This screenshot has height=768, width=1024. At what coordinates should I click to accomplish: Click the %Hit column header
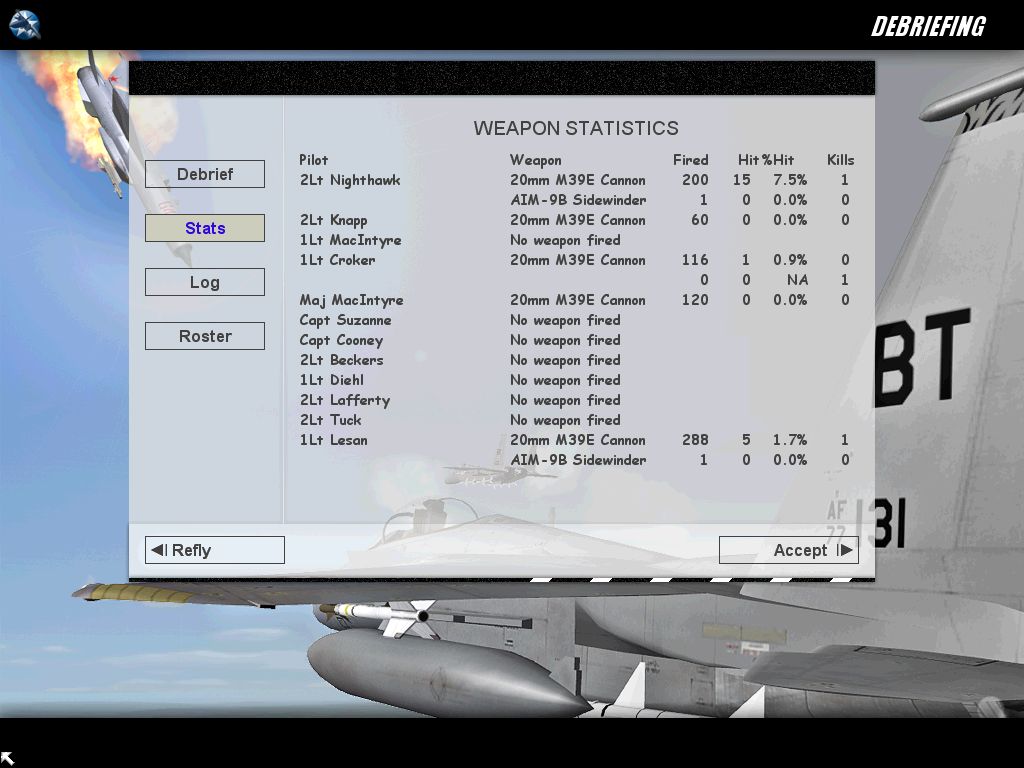point(778,160)
